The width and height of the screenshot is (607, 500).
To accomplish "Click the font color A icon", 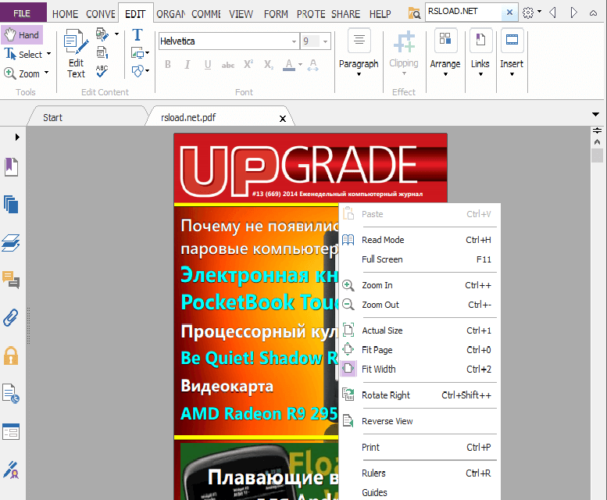I will tap(289, 65).
